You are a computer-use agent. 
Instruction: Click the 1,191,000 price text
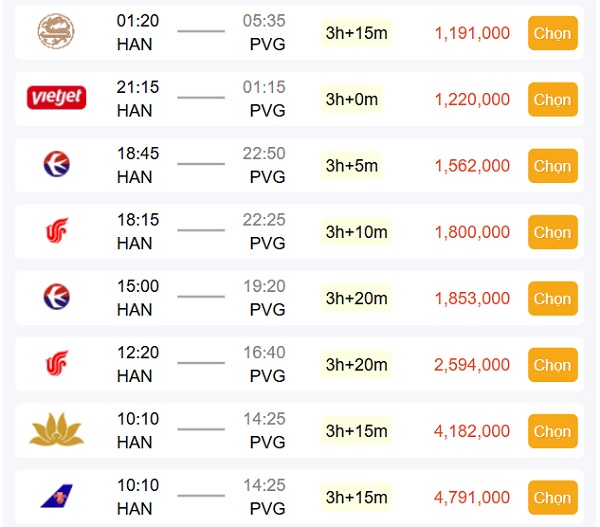(472, 33)
